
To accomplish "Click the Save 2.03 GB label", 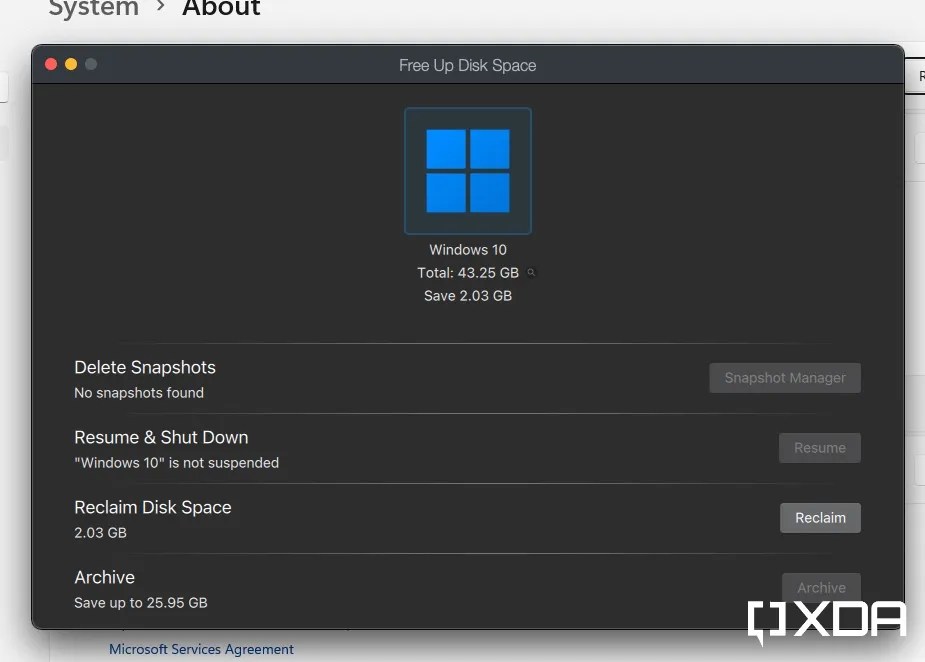I will [467, 295].
